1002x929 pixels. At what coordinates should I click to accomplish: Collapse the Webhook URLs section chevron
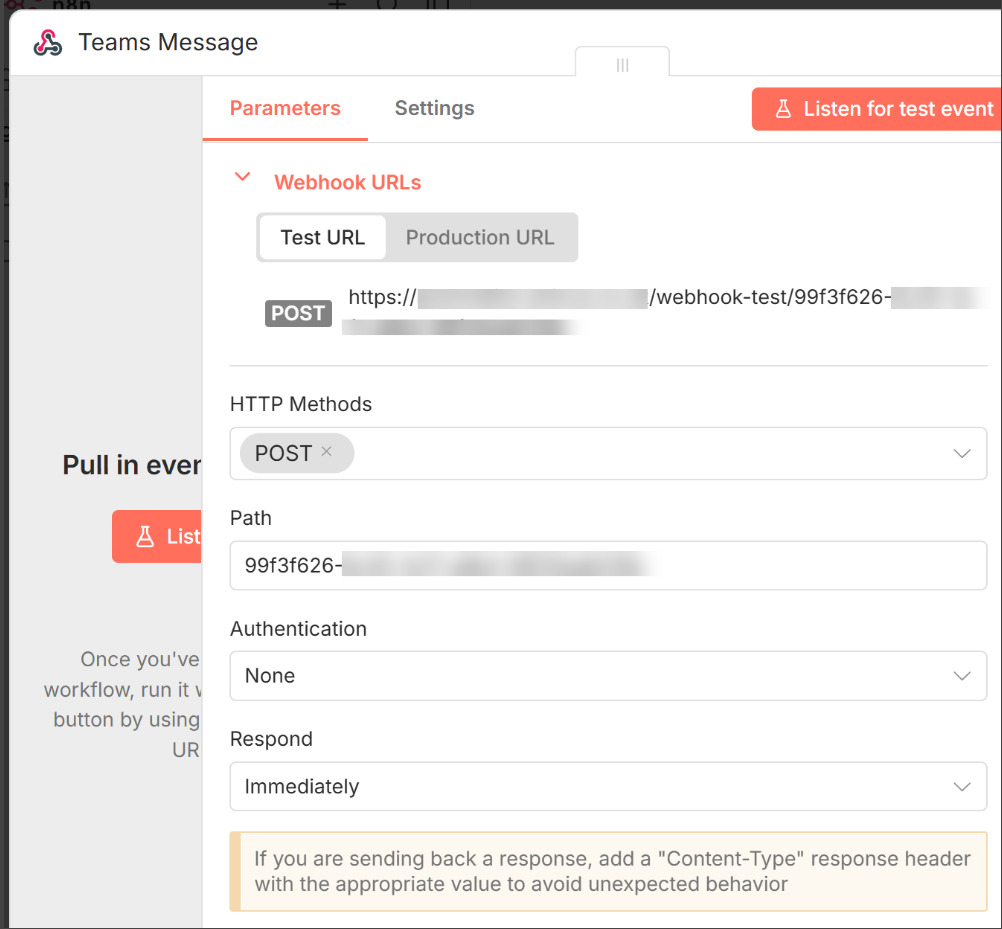[241, 178]
